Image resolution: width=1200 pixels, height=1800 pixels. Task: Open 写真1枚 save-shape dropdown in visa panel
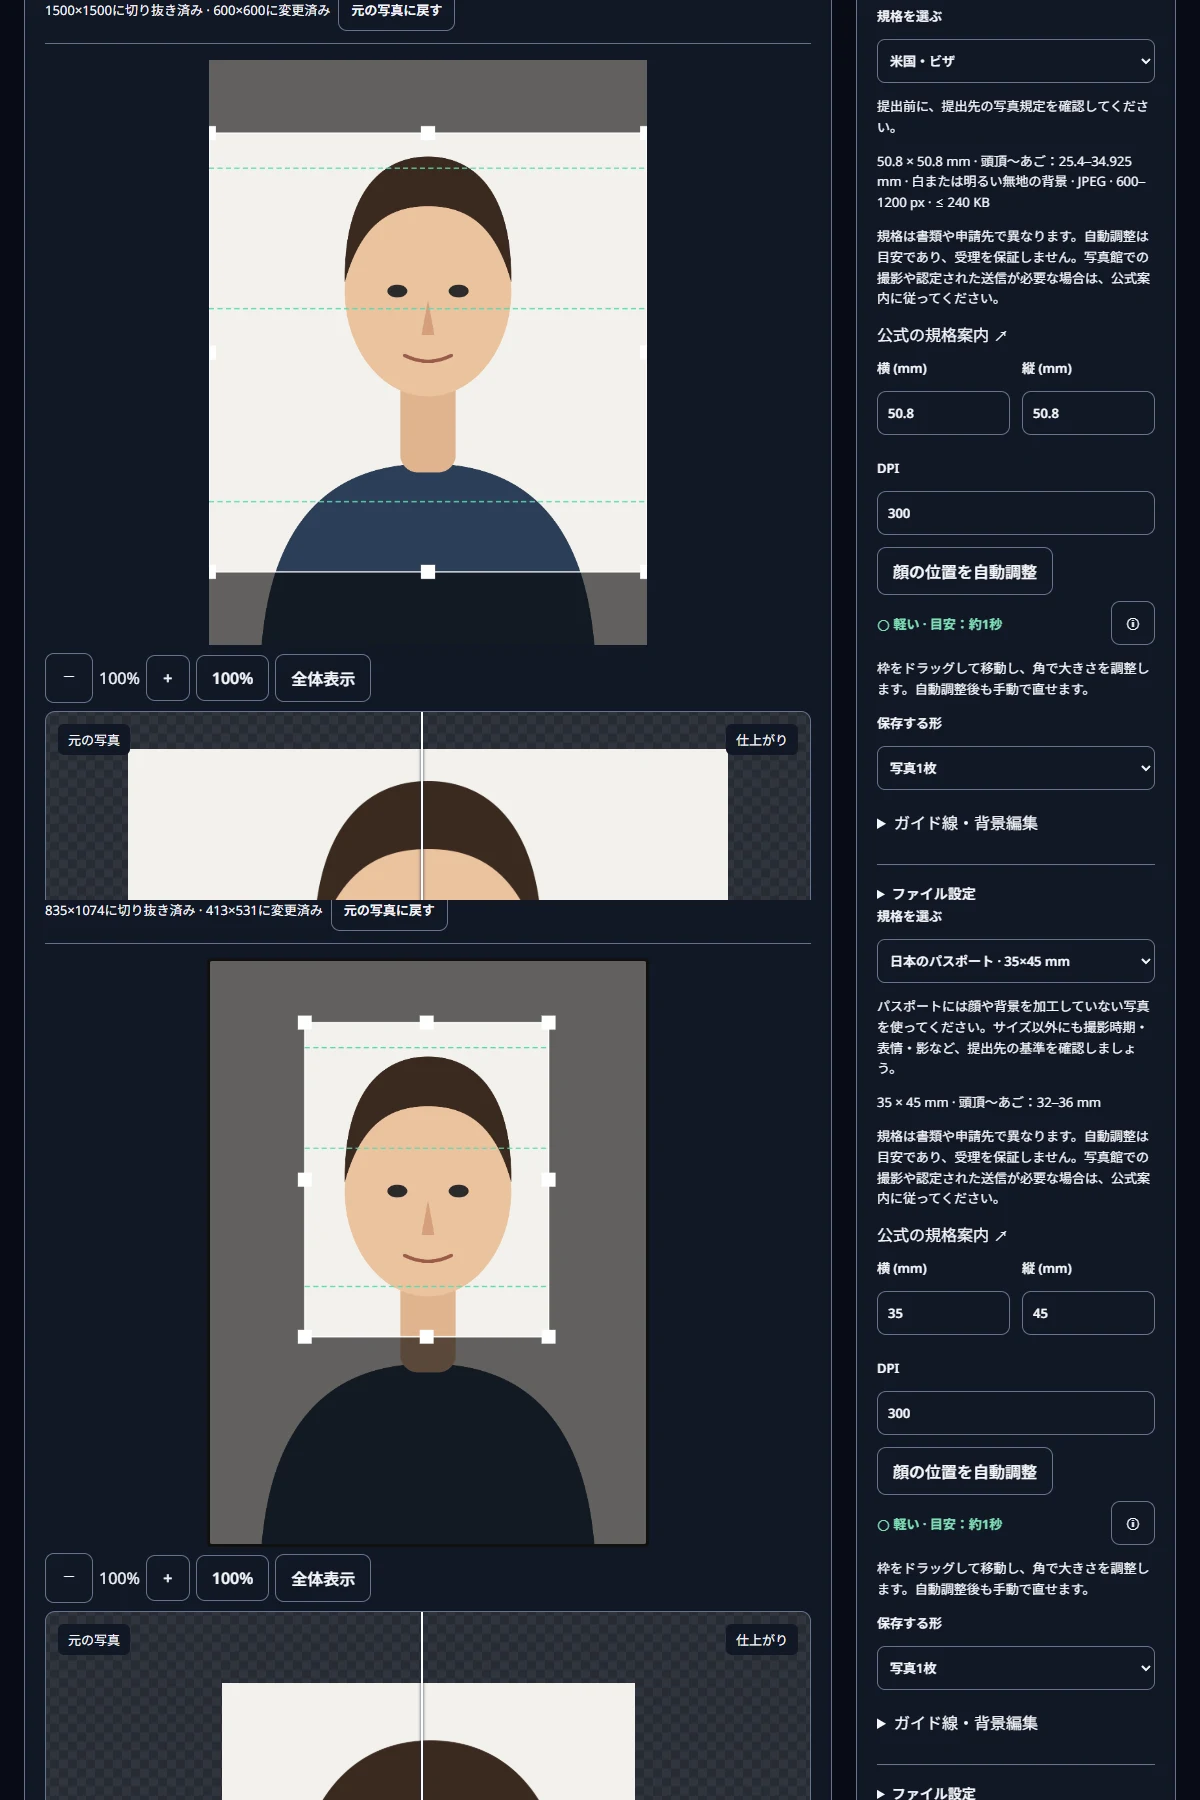point(1016,768)
